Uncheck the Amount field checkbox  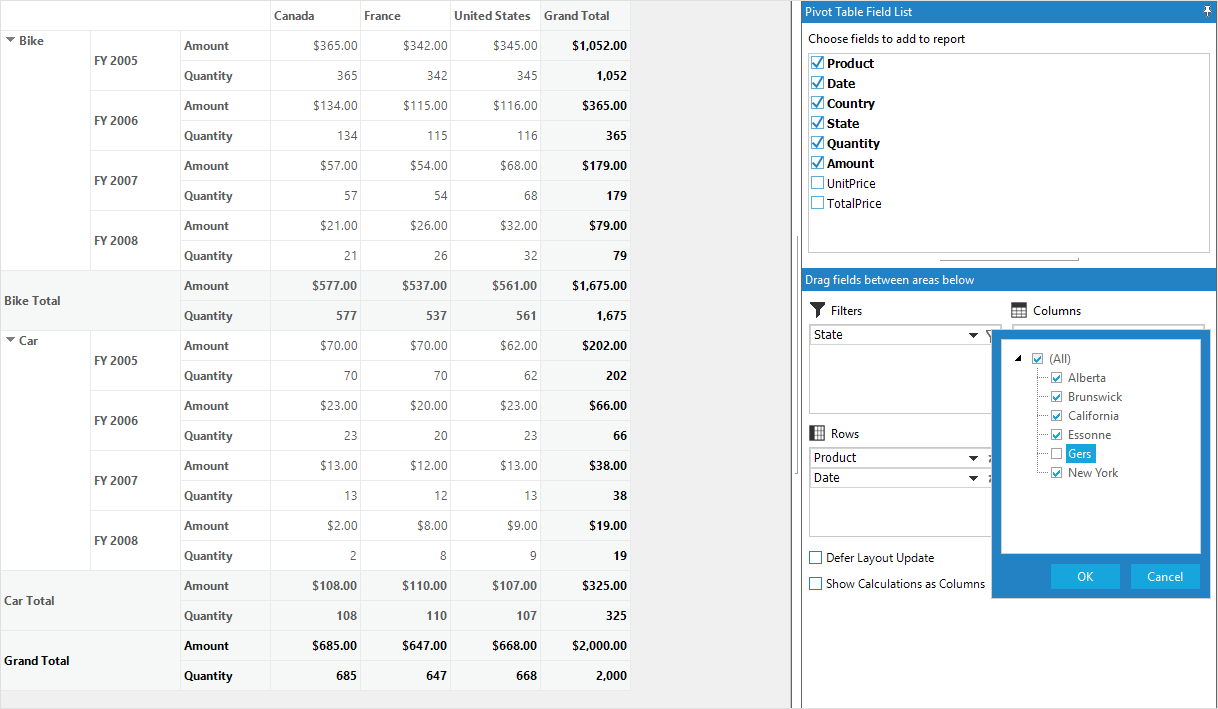coord(817,163)
